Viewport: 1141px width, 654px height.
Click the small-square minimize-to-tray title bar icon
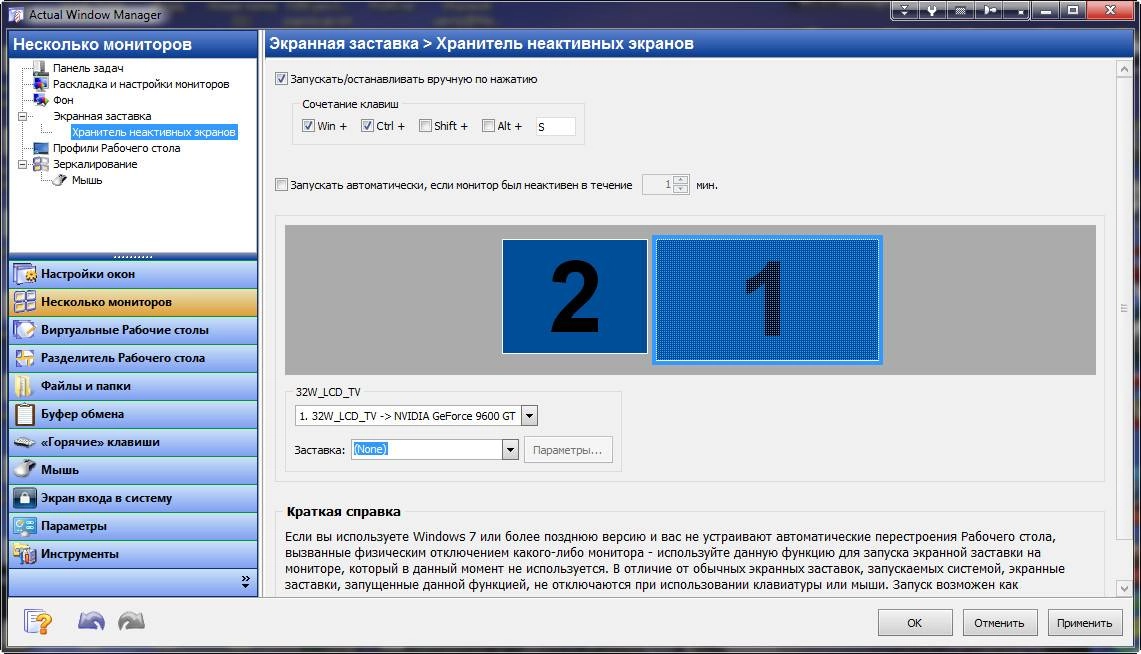coord(1017,10)
